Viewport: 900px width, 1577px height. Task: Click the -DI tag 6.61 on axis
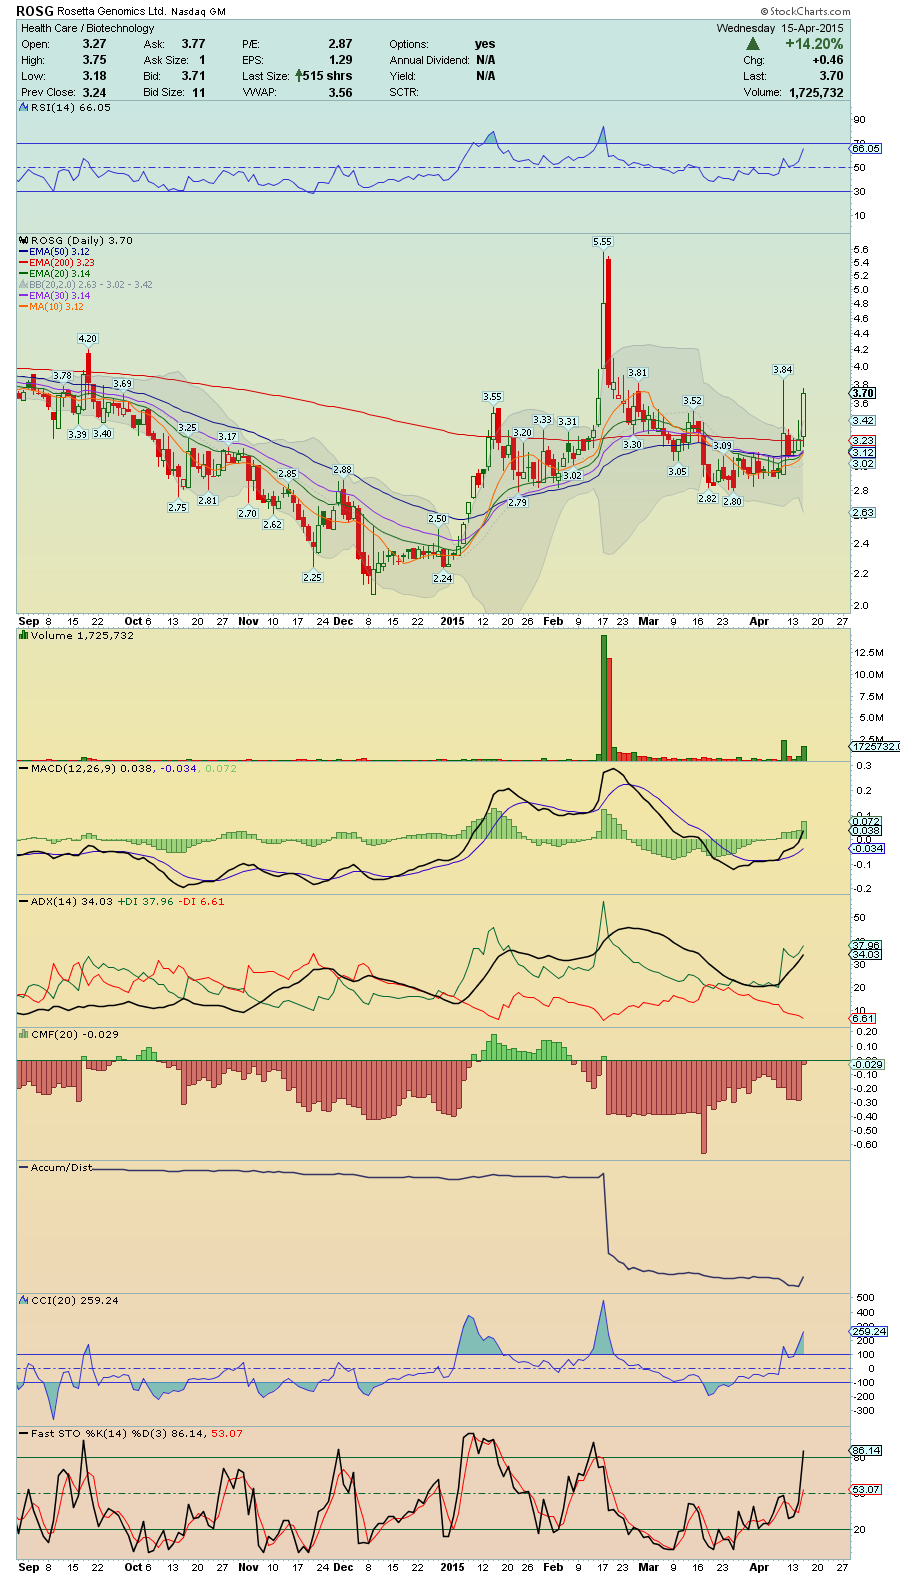coord(863,1018)
